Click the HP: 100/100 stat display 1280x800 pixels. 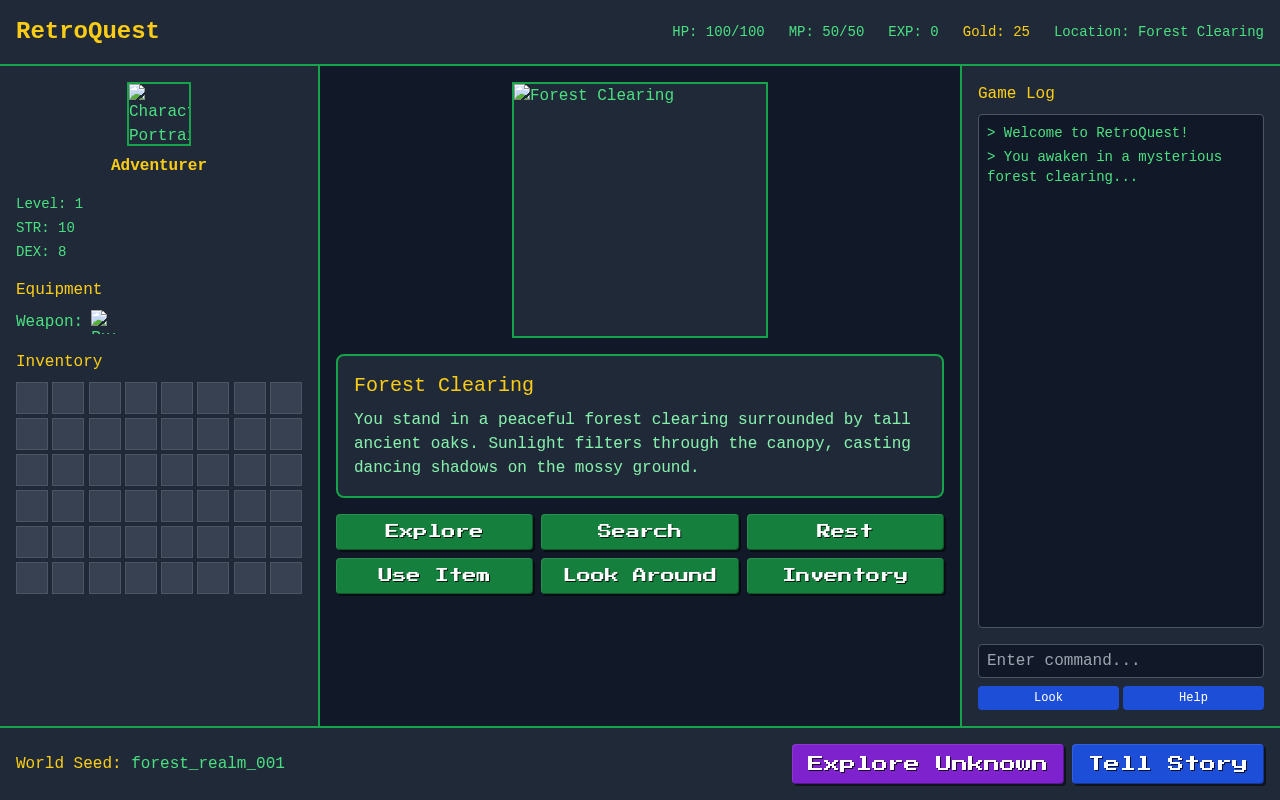tap(717, 31)
